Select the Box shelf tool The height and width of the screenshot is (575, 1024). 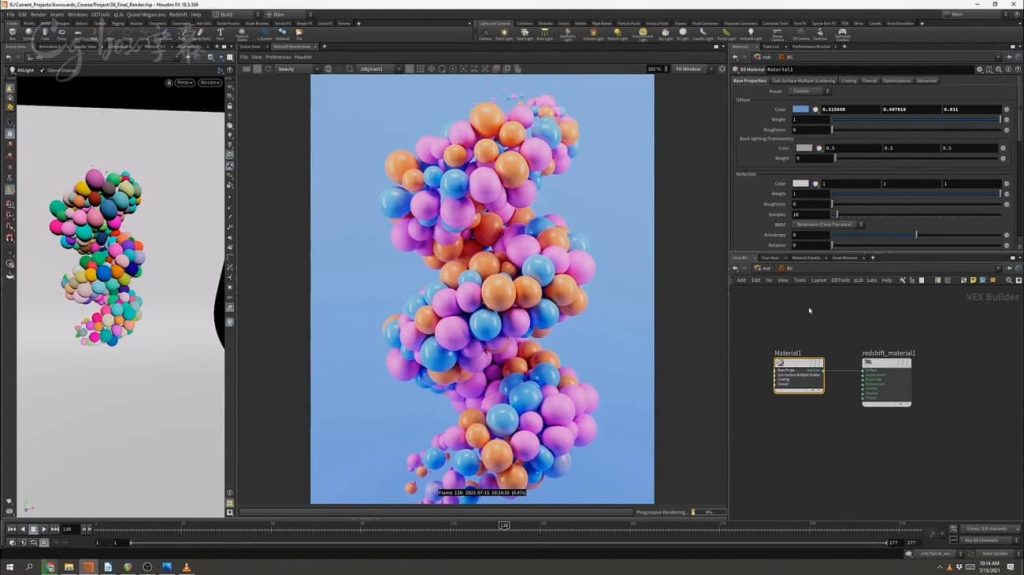pyautogui.click(x=12, y=33)
